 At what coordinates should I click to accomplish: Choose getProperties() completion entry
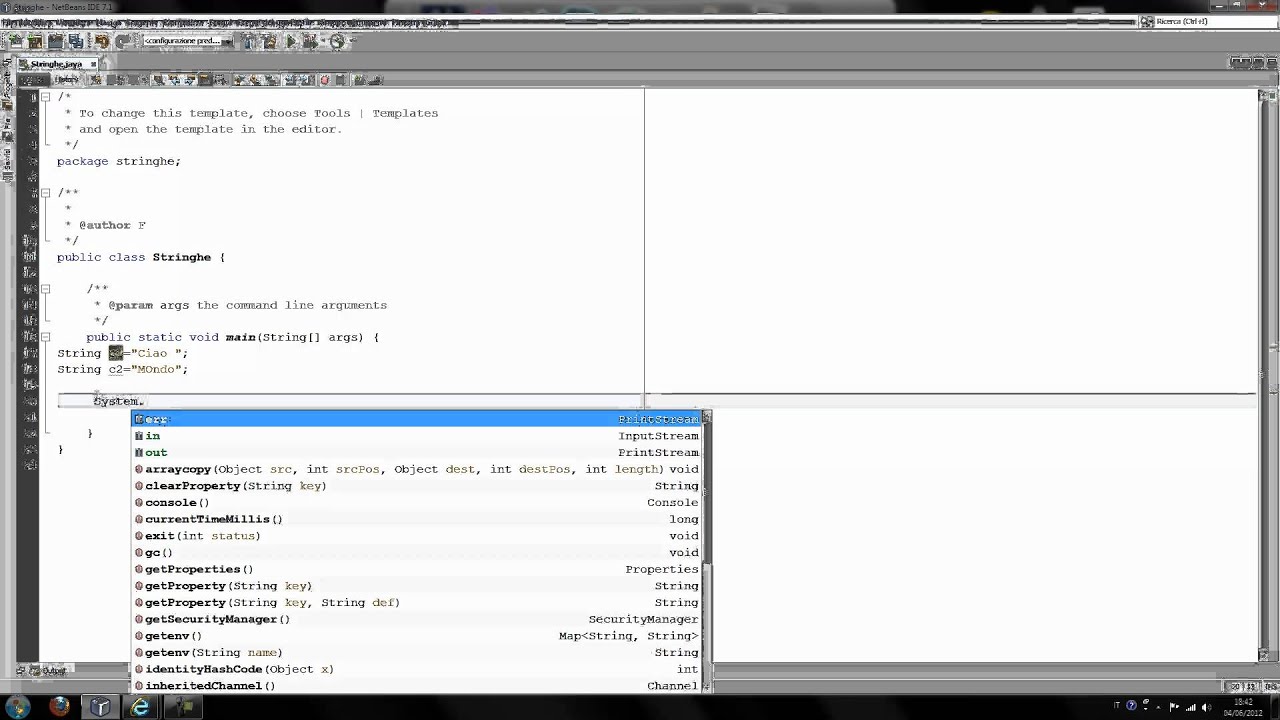tap(417, 569)
